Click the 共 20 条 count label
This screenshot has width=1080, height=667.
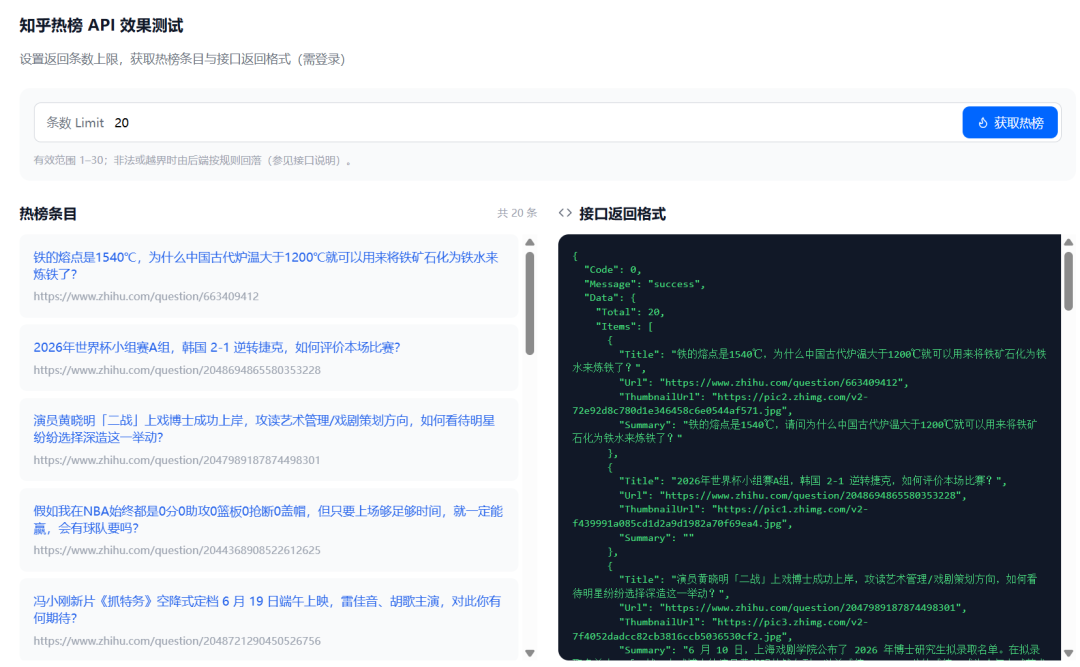point(517,213)
